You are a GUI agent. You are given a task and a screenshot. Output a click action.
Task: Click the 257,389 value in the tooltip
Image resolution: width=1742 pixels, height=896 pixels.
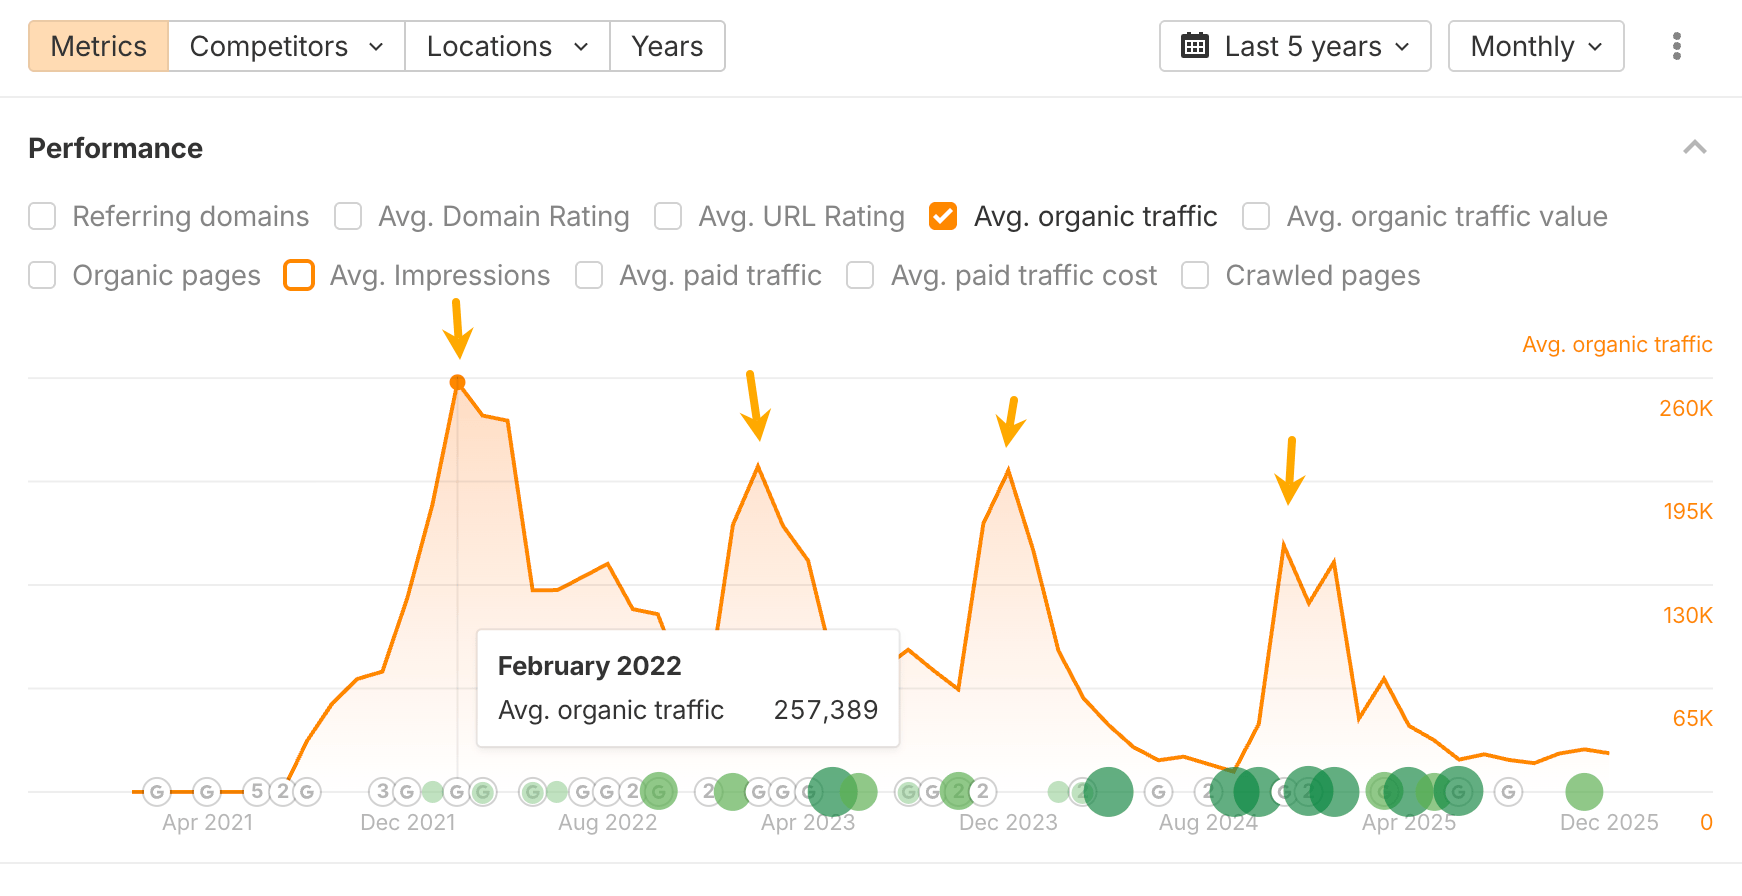pos(826,710)
